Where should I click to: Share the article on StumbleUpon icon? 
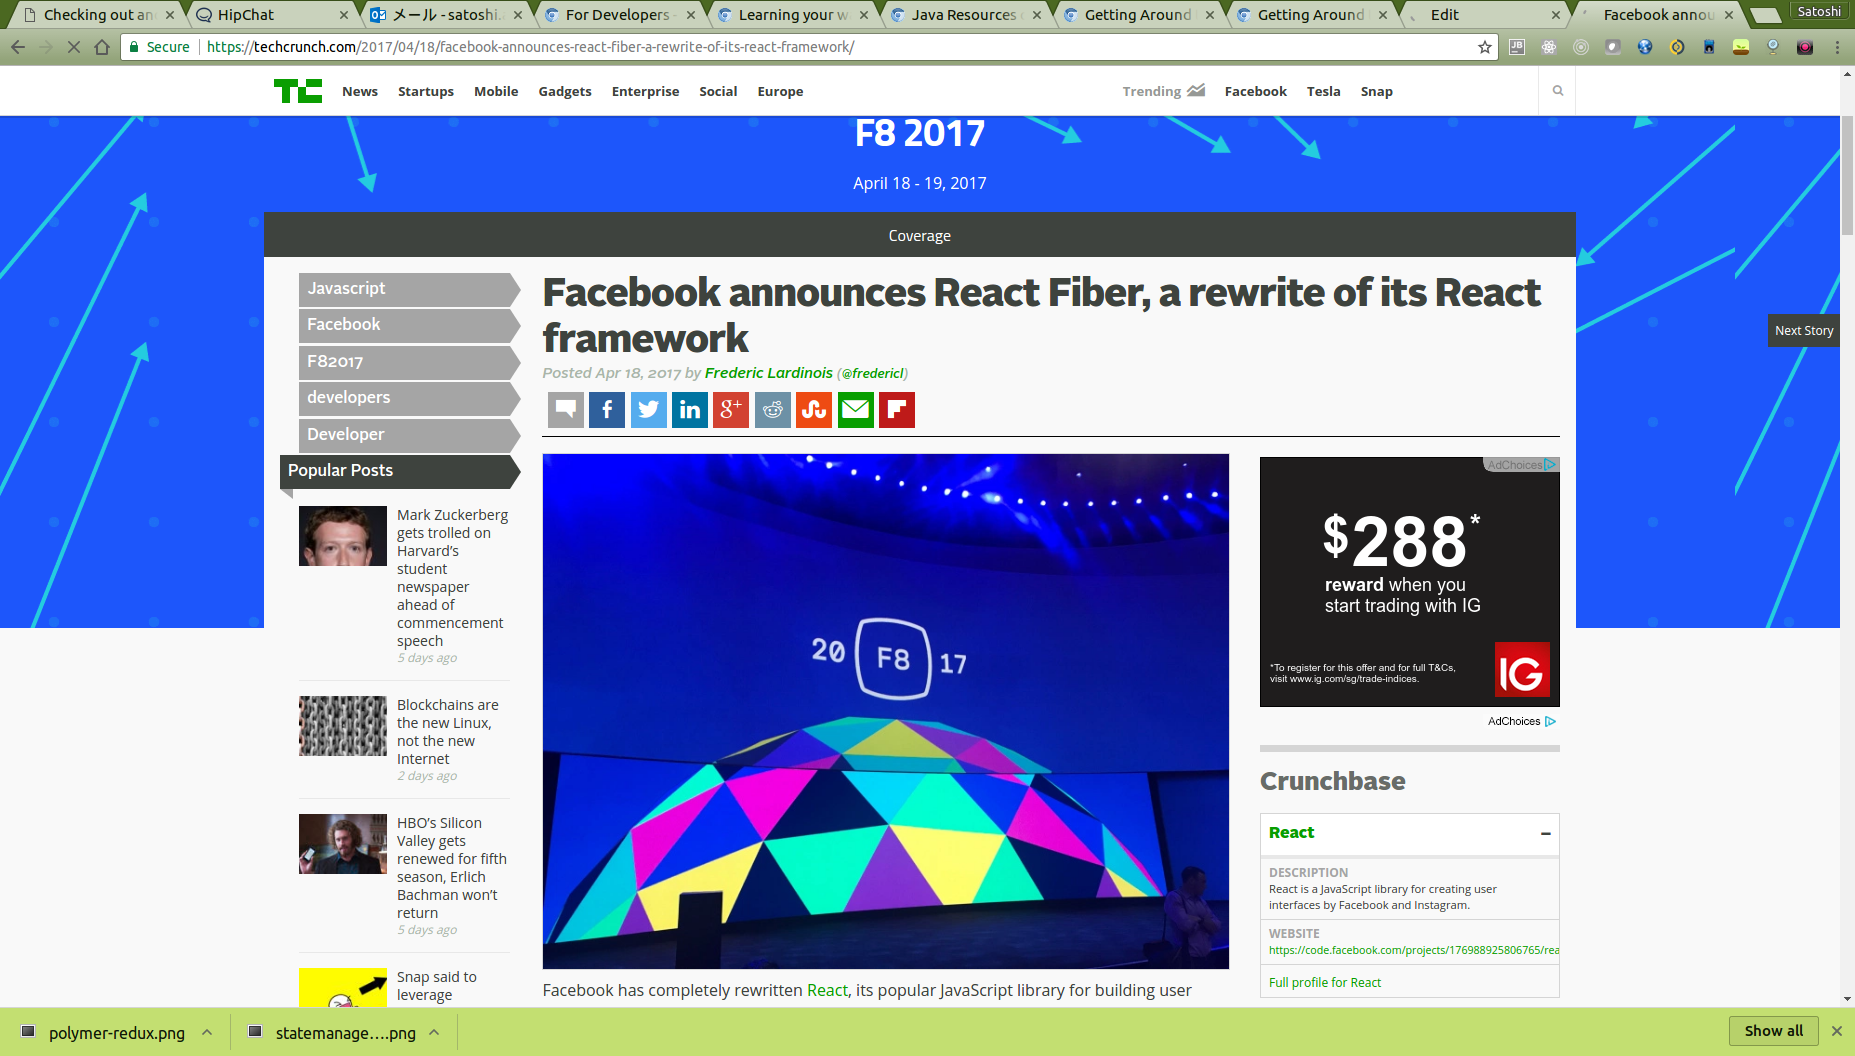[x=814, y=409]
